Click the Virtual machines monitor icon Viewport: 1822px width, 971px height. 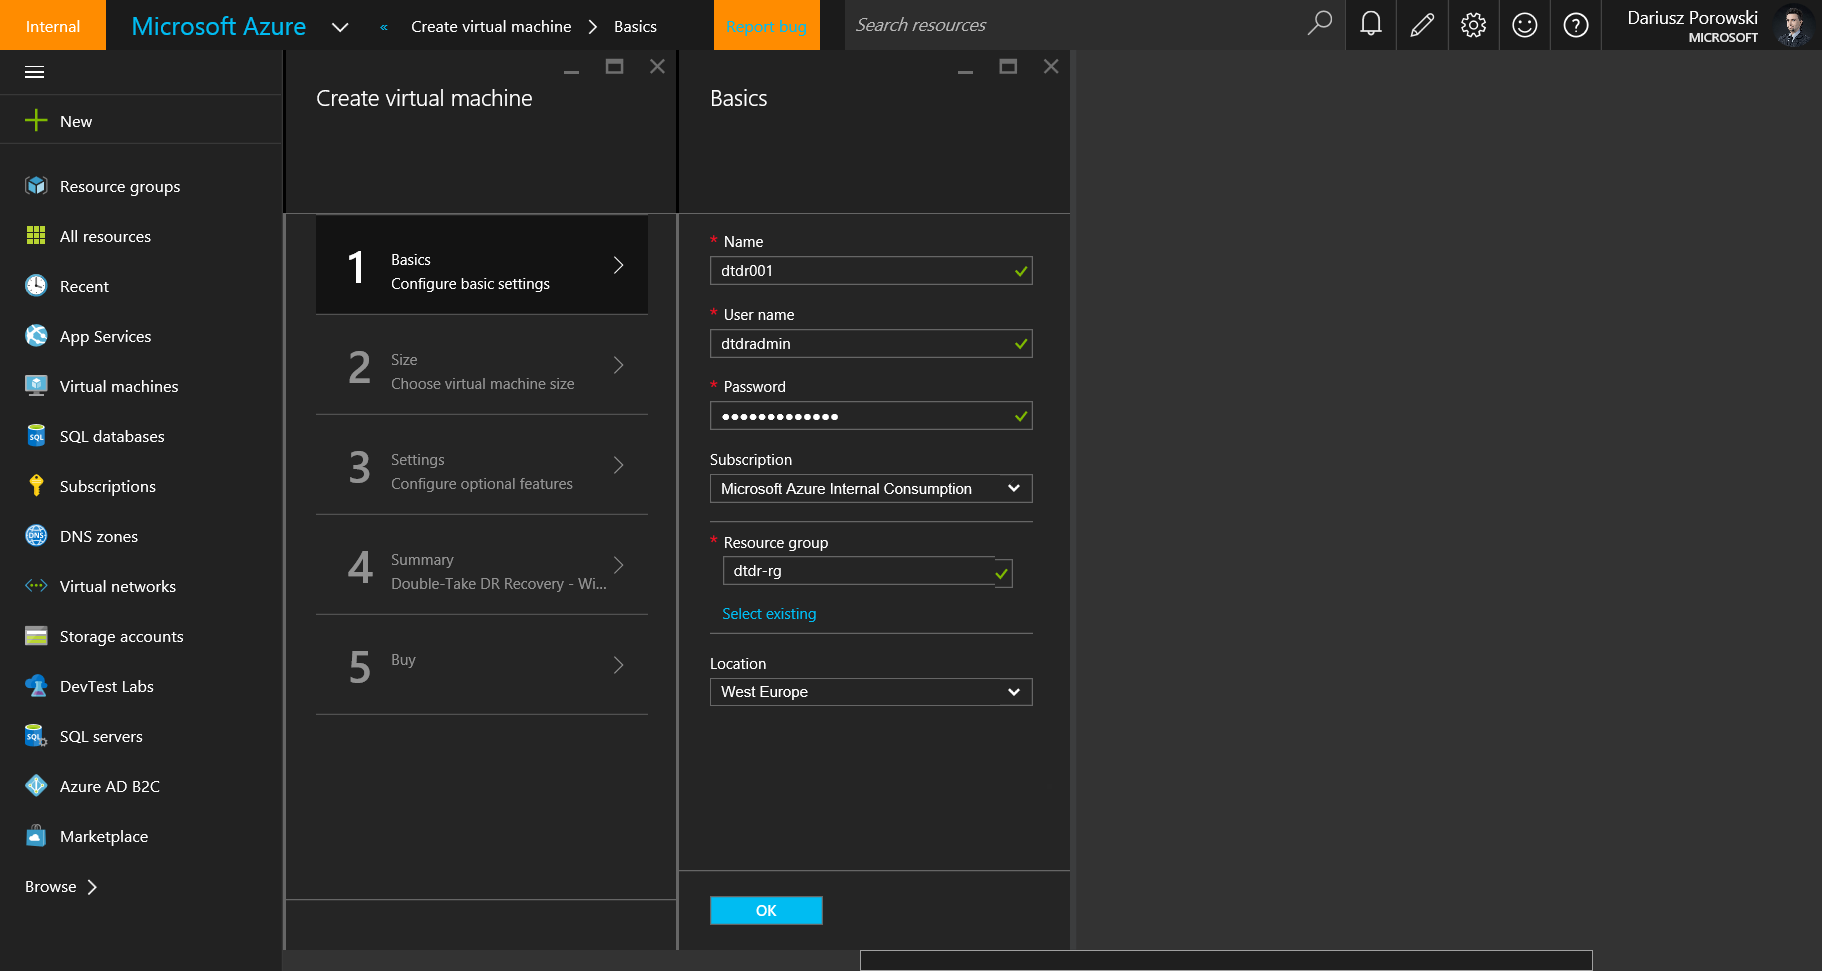point(36,386)
